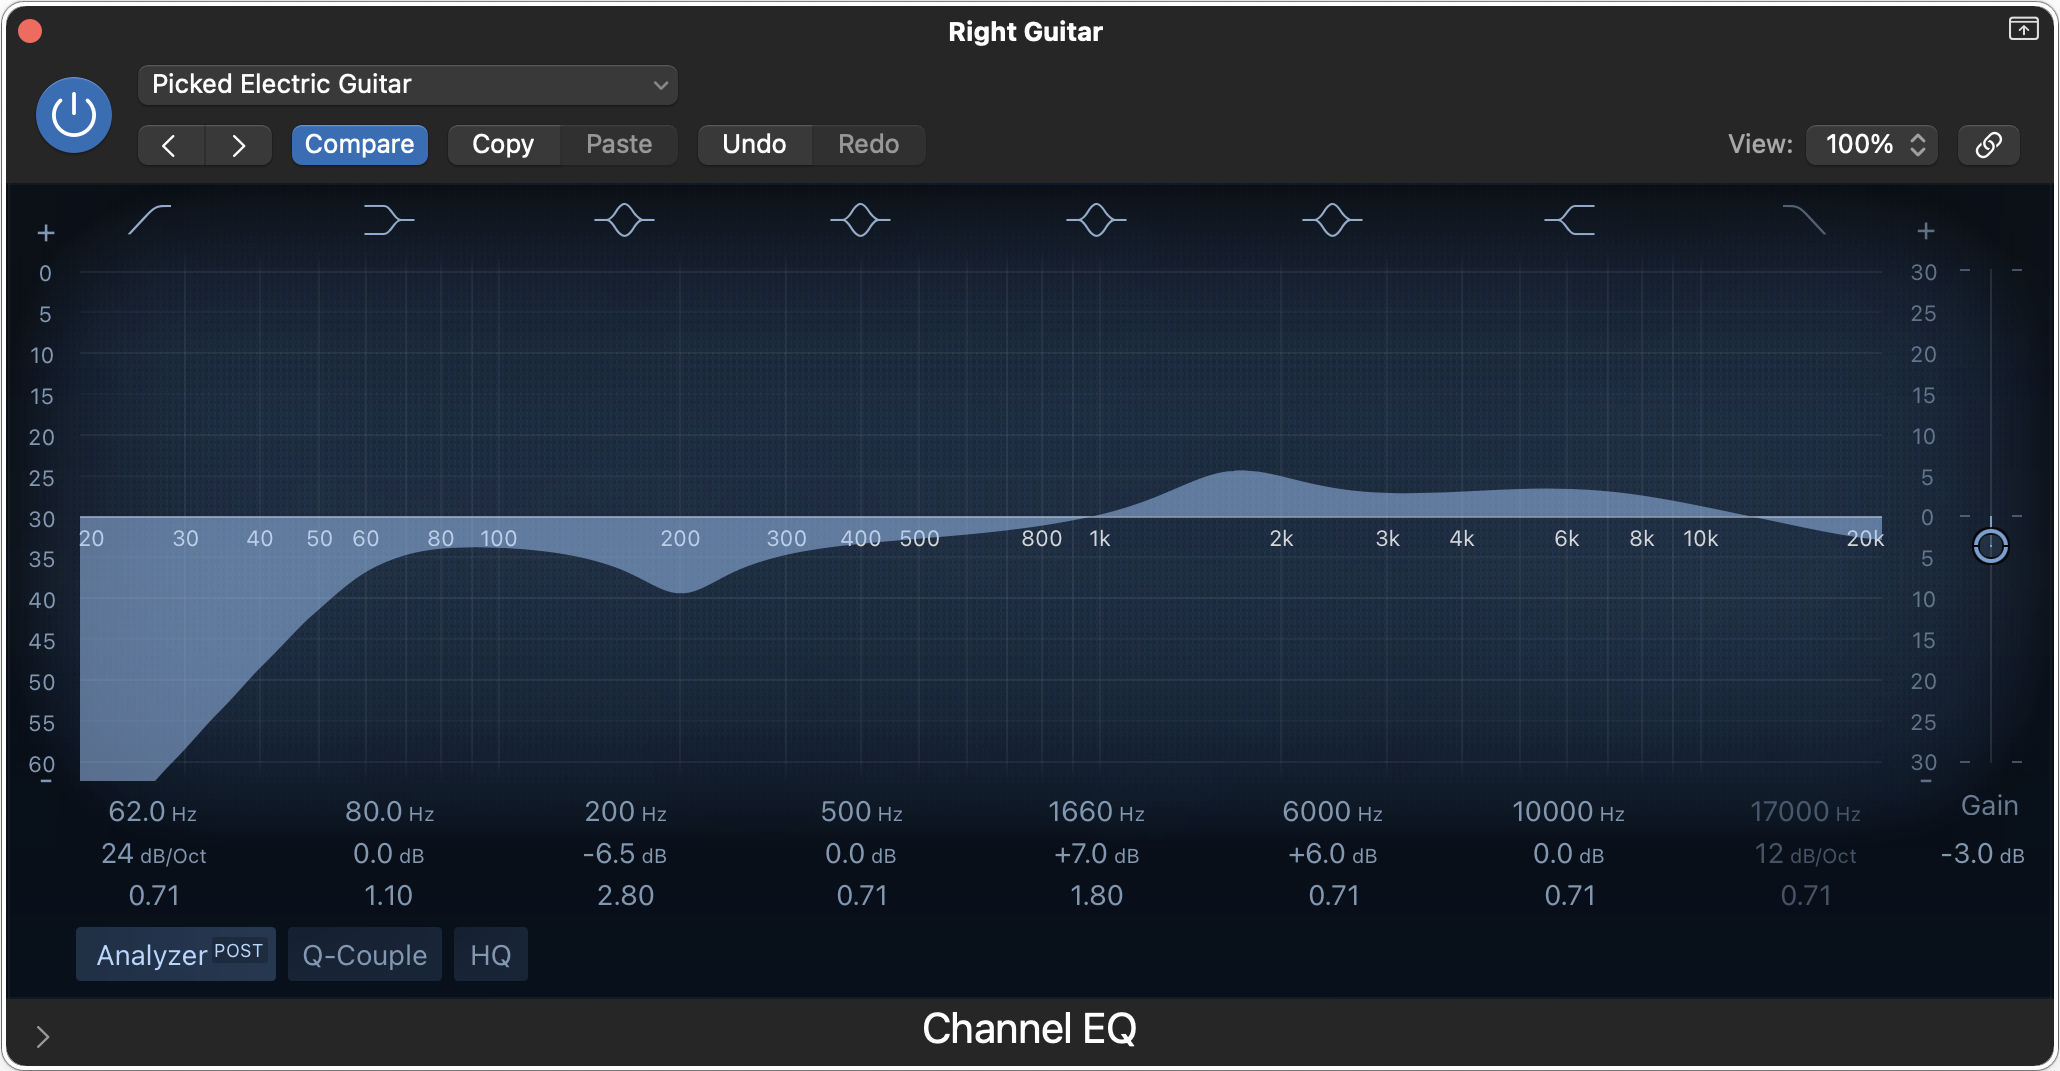Open the View size 100% popup
This screenshot has width=2060, height=1071.
tap(1872, 145)
